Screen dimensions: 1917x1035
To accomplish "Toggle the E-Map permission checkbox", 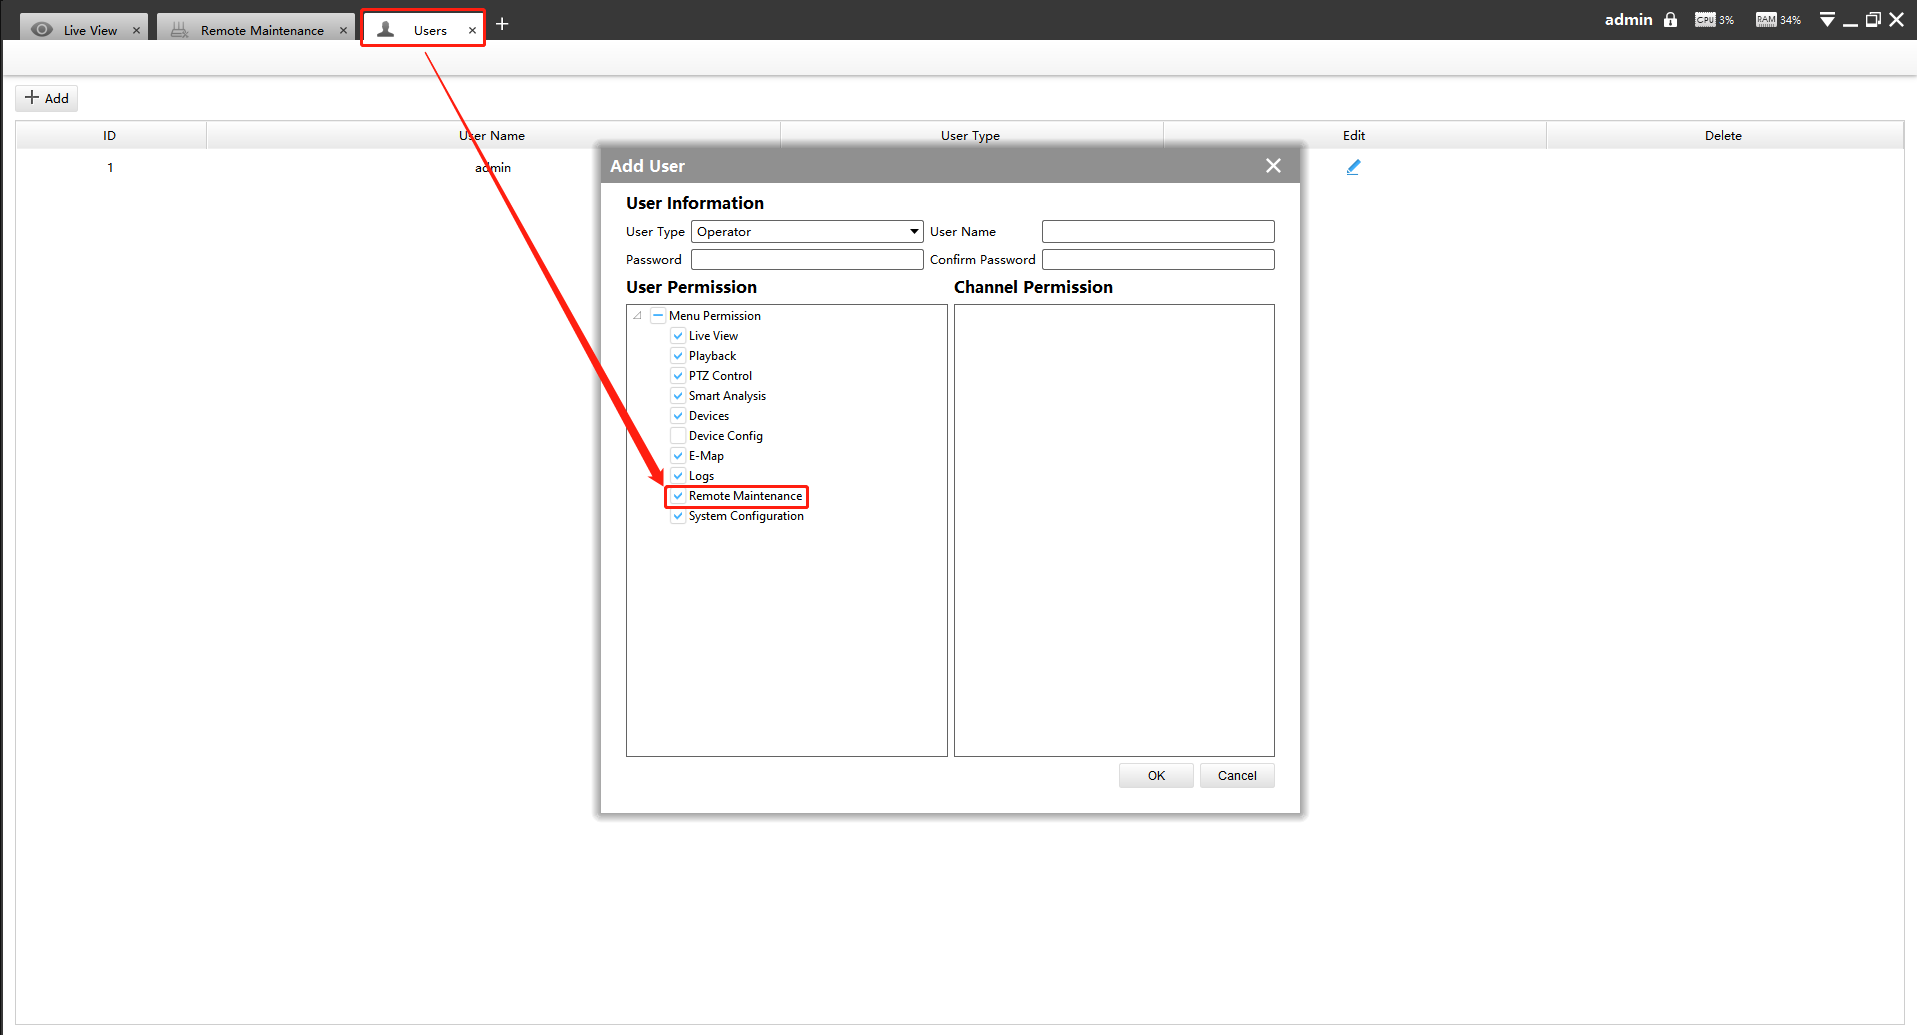I will point(678,456).
